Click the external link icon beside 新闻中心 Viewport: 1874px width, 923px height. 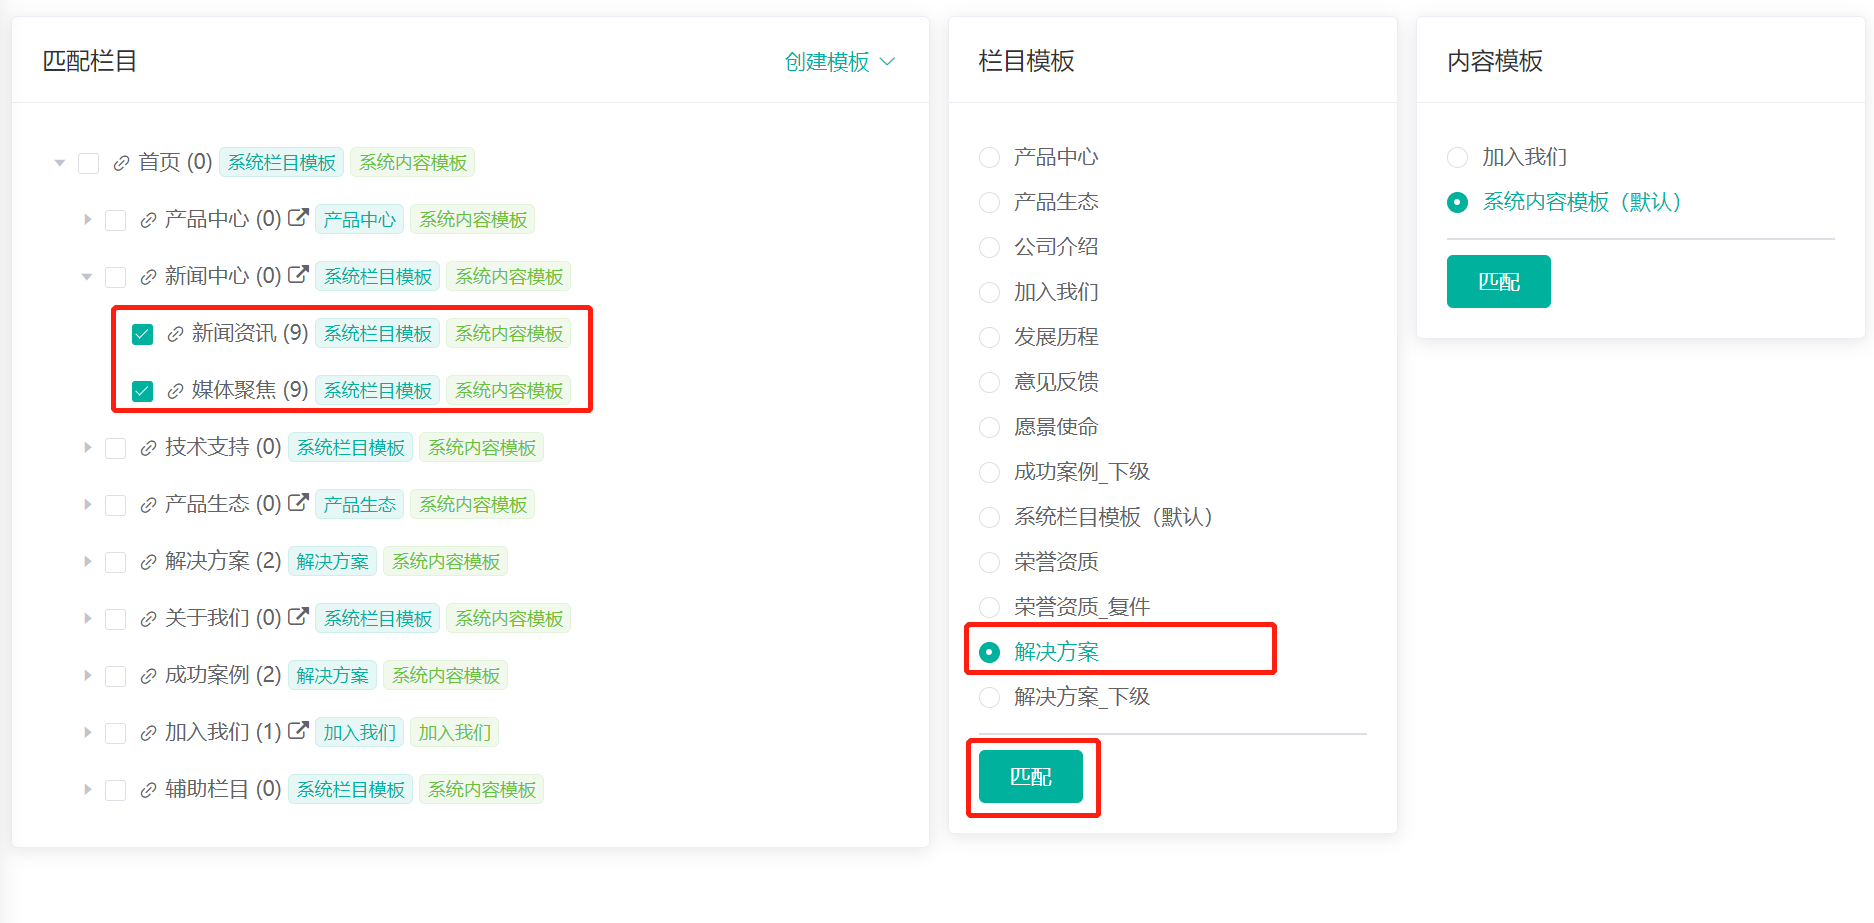[298, 275]
